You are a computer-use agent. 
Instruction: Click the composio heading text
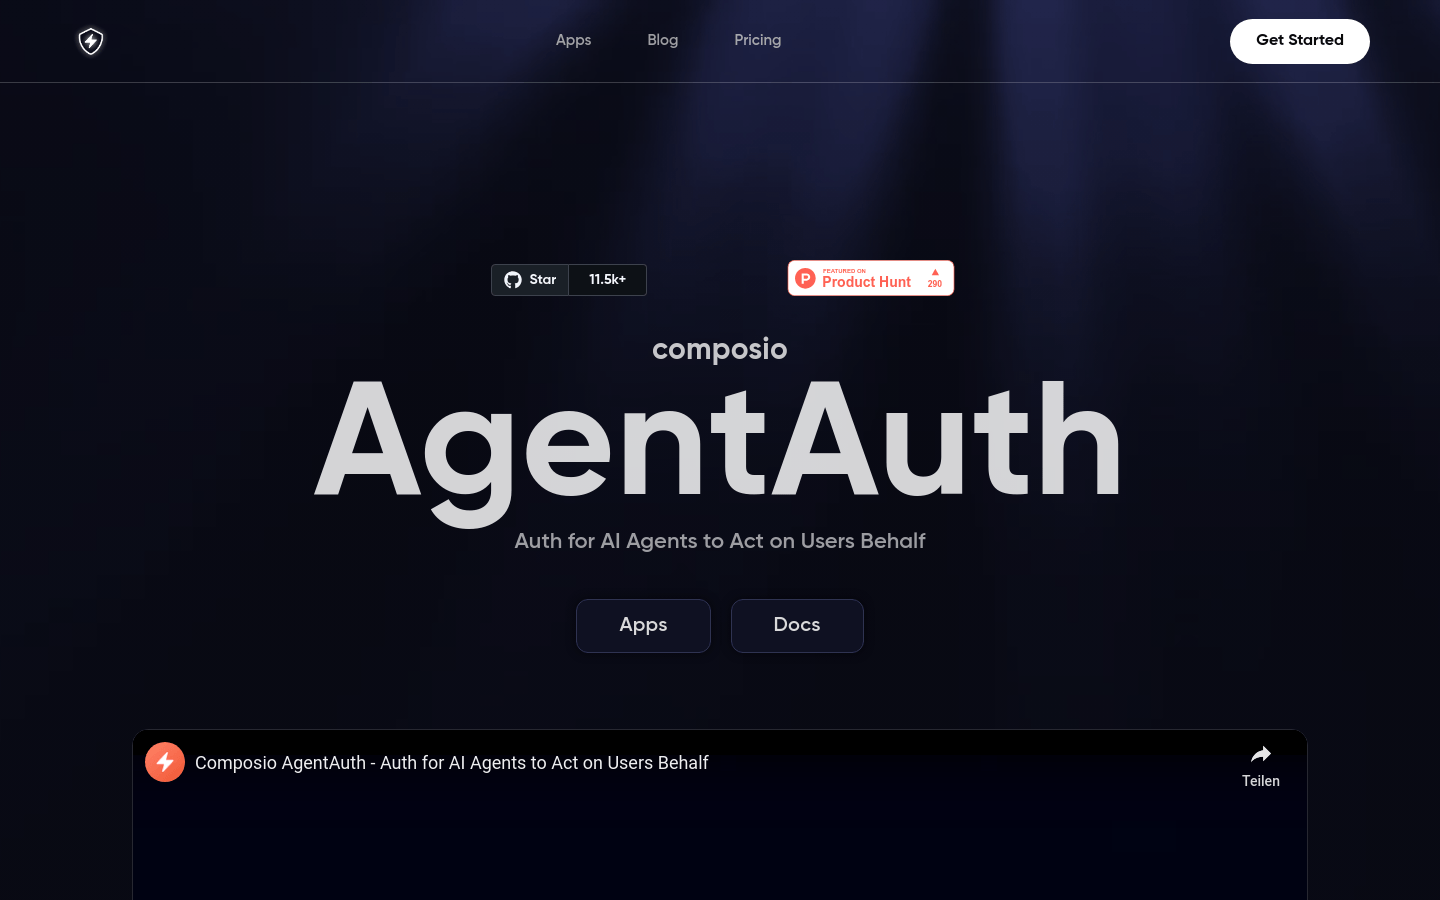coord(719,349)
